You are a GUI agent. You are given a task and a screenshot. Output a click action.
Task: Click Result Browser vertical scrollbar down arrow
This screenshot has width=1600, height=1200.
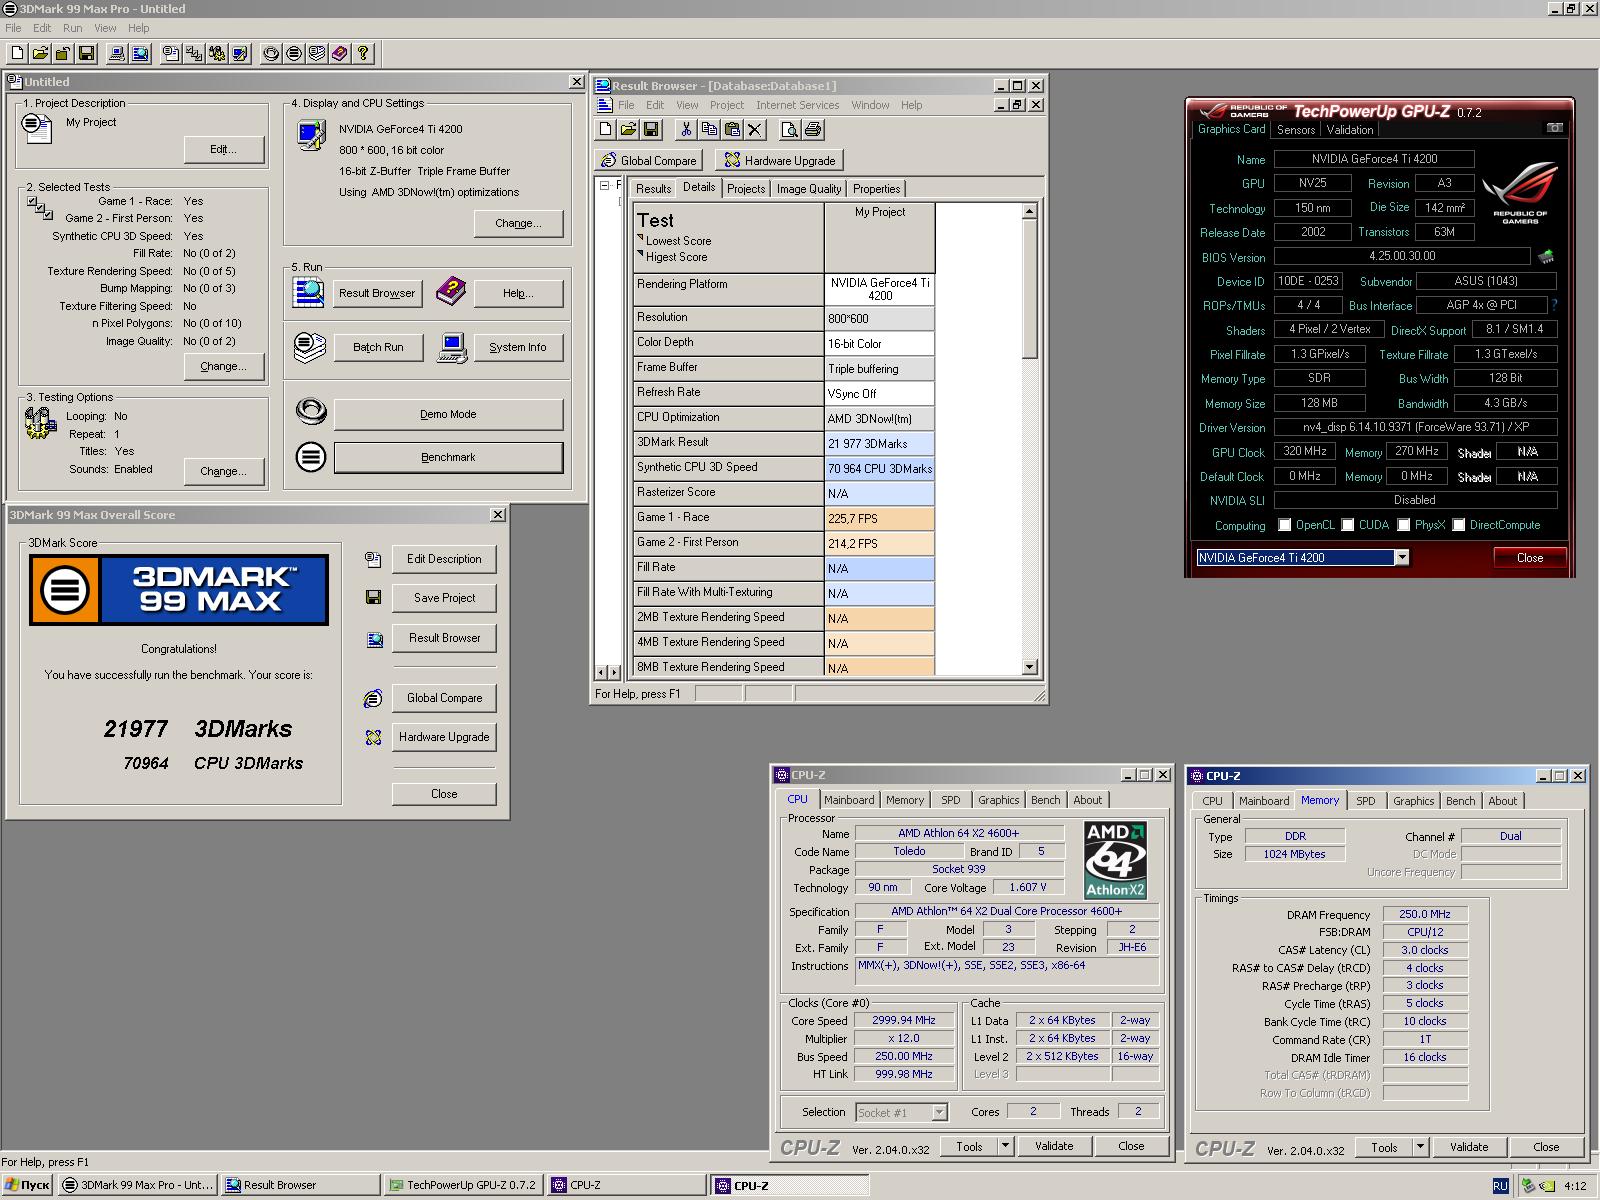click(x=1030, y=667)
